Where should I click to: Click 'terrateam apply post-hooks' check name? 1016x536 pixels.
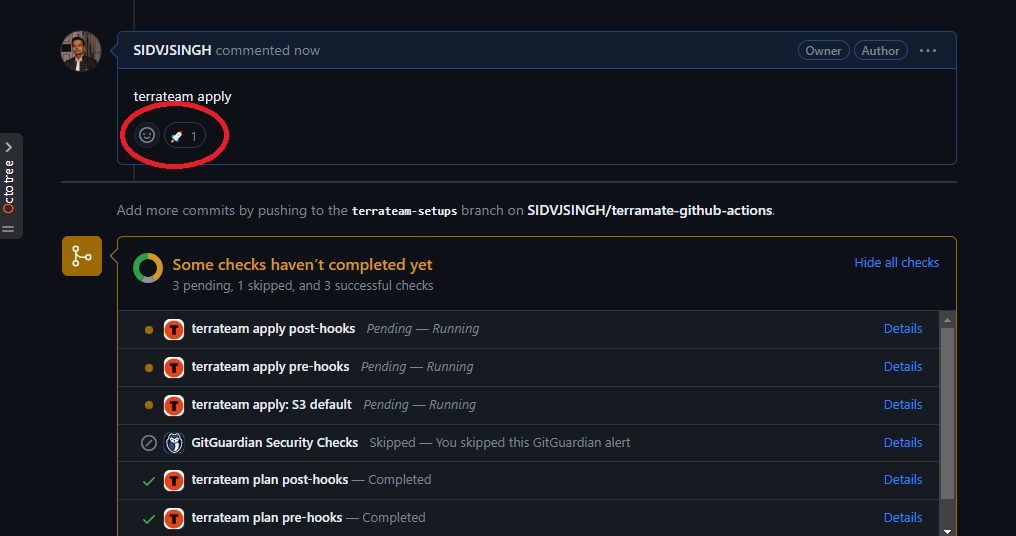(x=273, y=329)
